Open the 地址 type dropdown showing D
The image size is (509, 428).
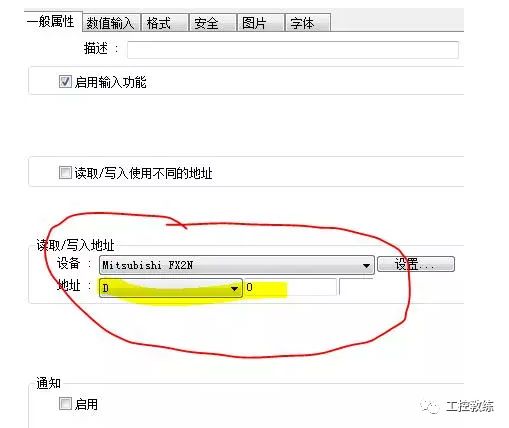(171, 288)
